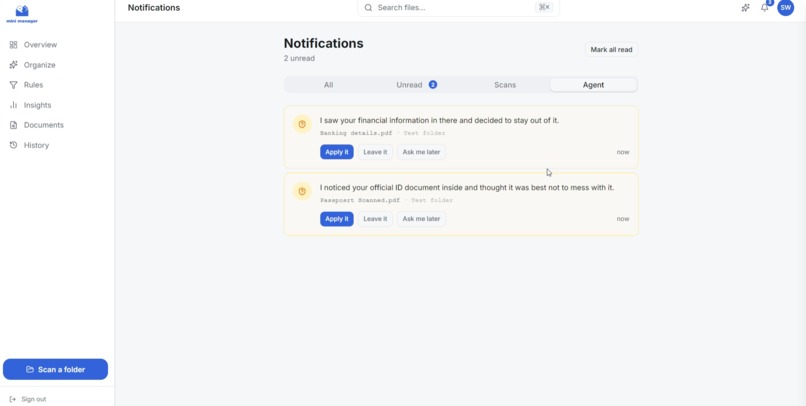Click the Banking details.pdf file name
The height and width of the screenshot is (406, 806).
click(x=356, y=133)
